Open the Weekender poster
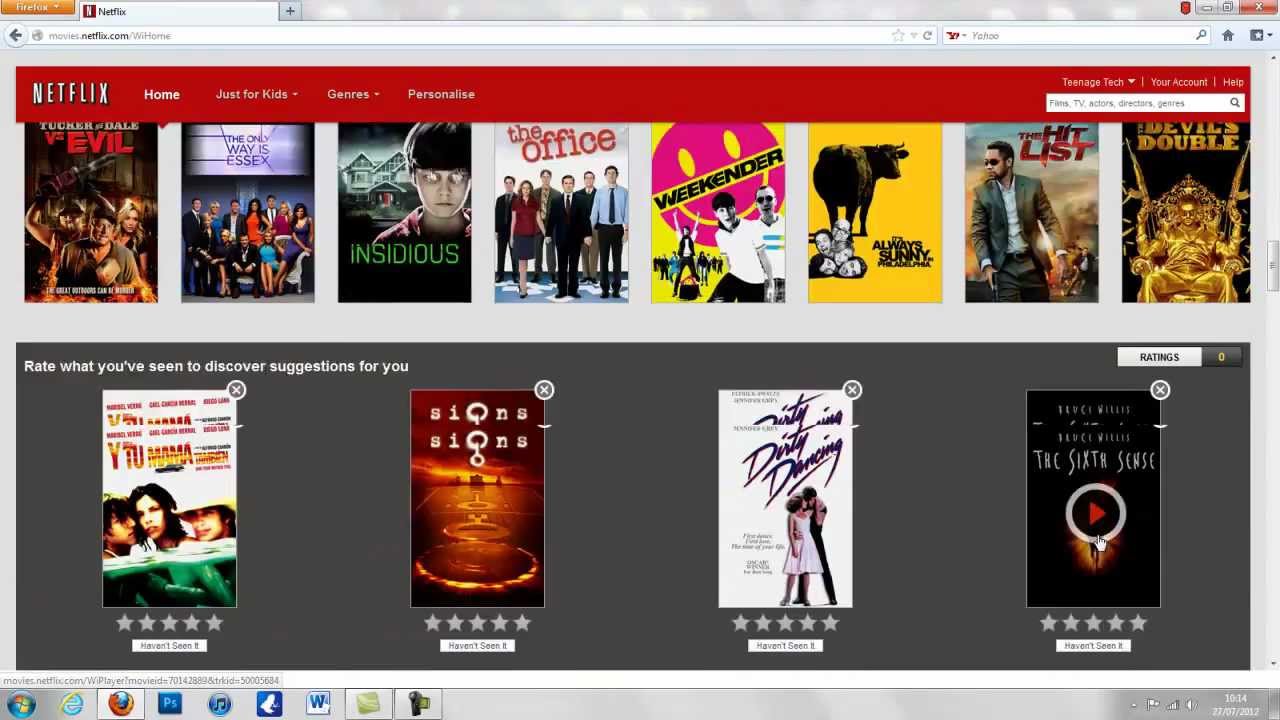This screenshot has width=1280, height=720. point(718,212)
